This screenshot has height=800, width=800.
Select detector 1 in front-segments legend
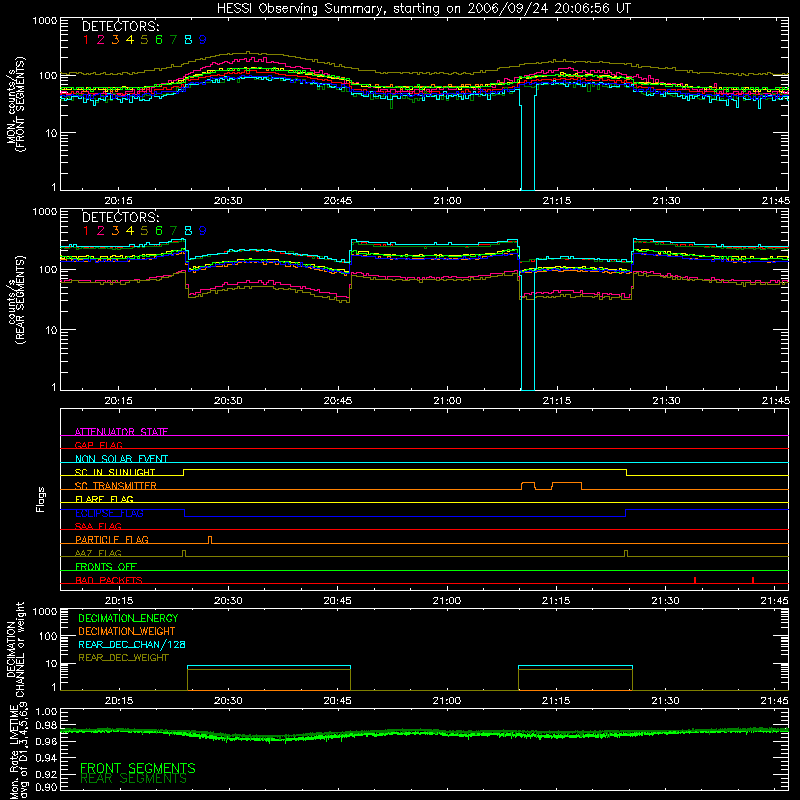coord(86,39)
